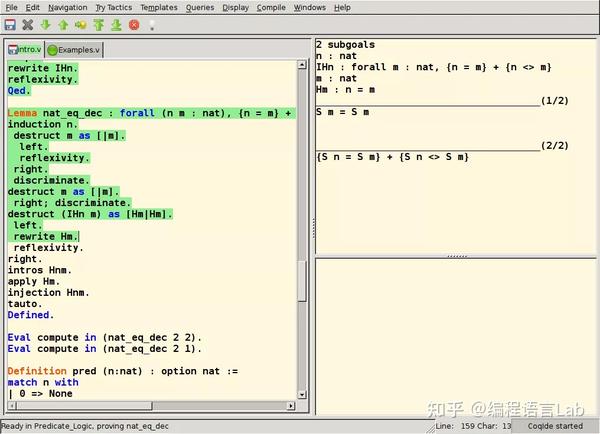Click the '(1/2)' goal marker
The width and height of the screenshot is (600, 434).
[x=554, y=101]
